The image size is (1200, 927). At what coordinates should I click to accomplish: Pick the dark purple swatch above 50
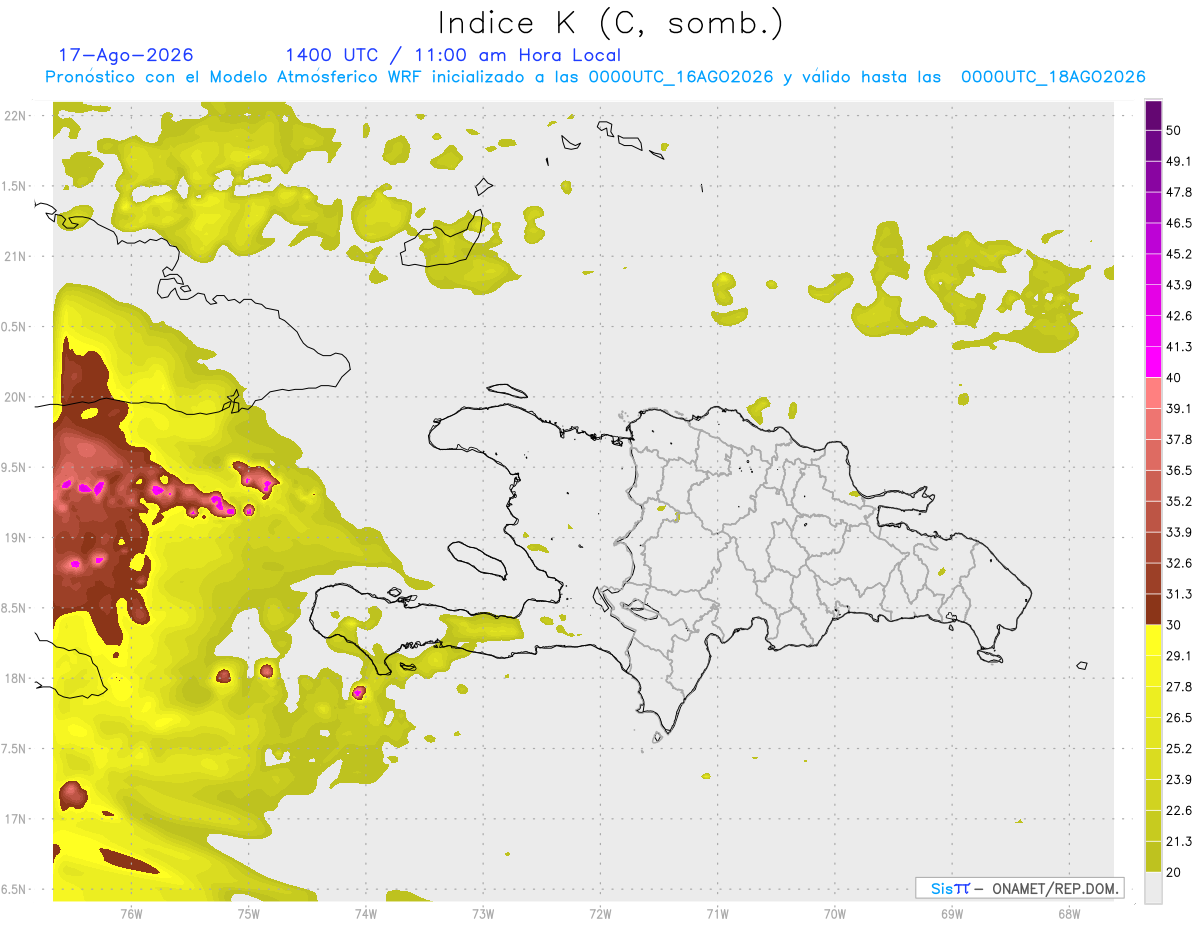pos(1154,116)
